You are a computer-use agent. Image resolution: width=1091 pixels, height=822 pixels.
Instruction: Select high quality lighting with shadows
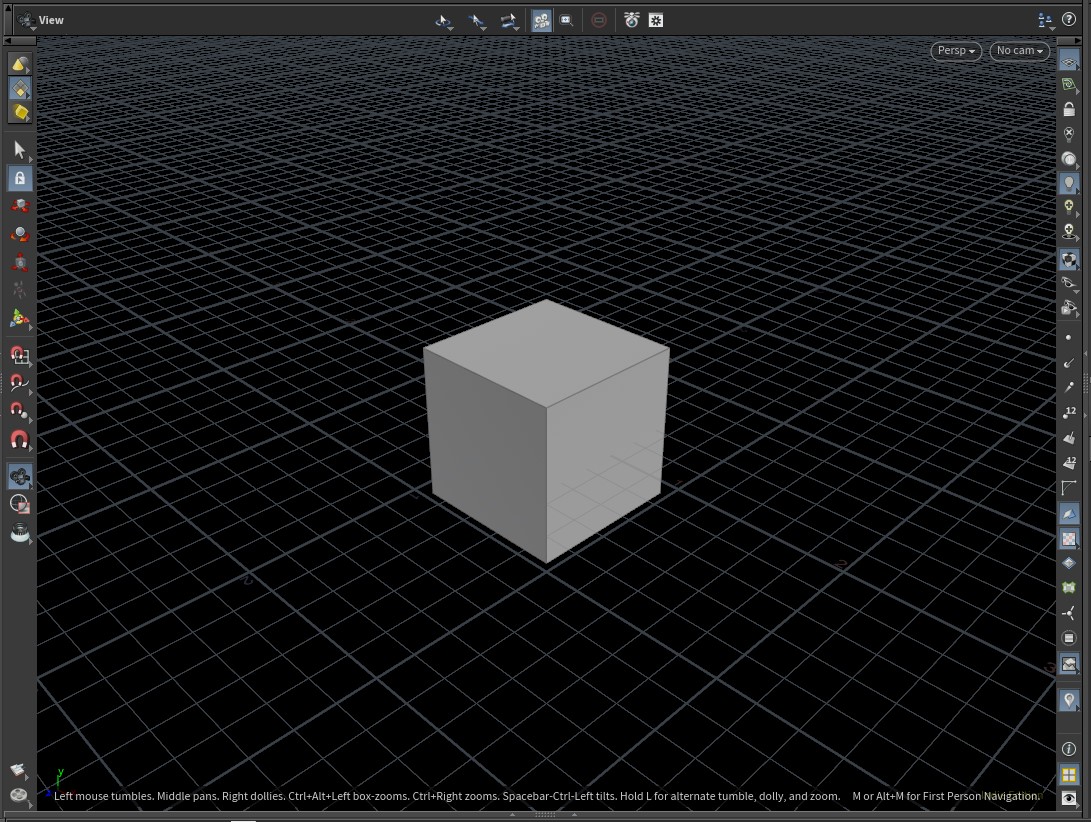[1069, 230]
